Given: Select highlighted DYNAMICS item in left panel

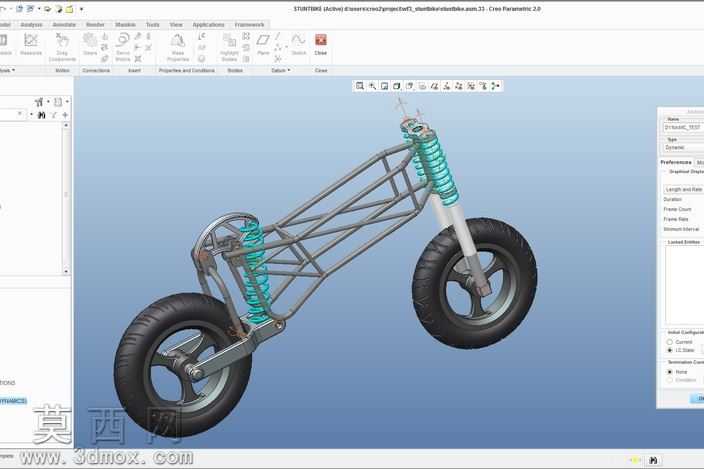Looking at the screenshot, I should [x=13, y=401].
